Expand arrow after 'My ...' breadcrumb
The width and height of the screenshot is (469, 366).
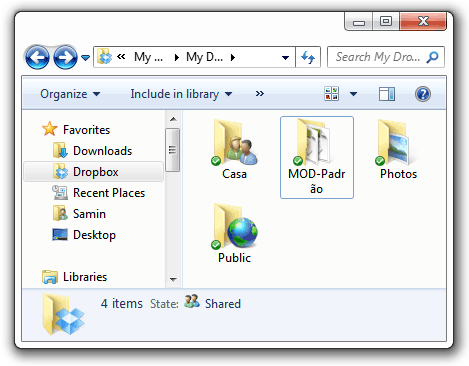point(177,58)
